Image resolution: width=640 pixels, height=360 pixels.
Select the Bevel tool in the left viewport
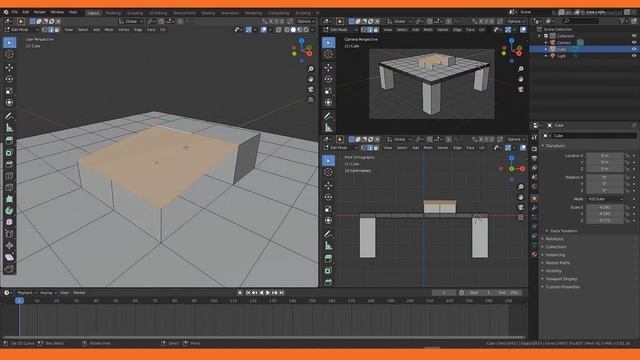9,164
